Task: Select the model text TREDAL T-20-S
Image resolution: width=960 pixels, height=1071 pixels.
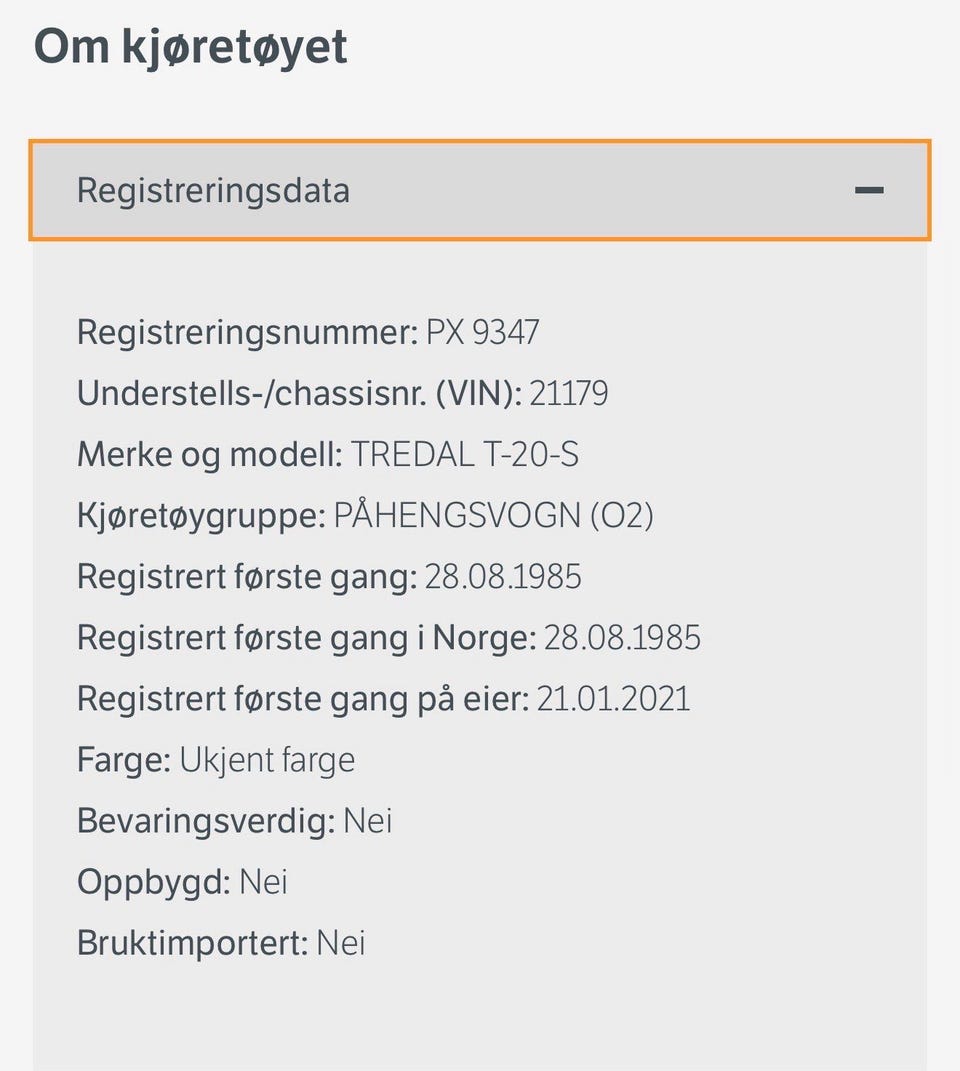Action: coord(464,455)
